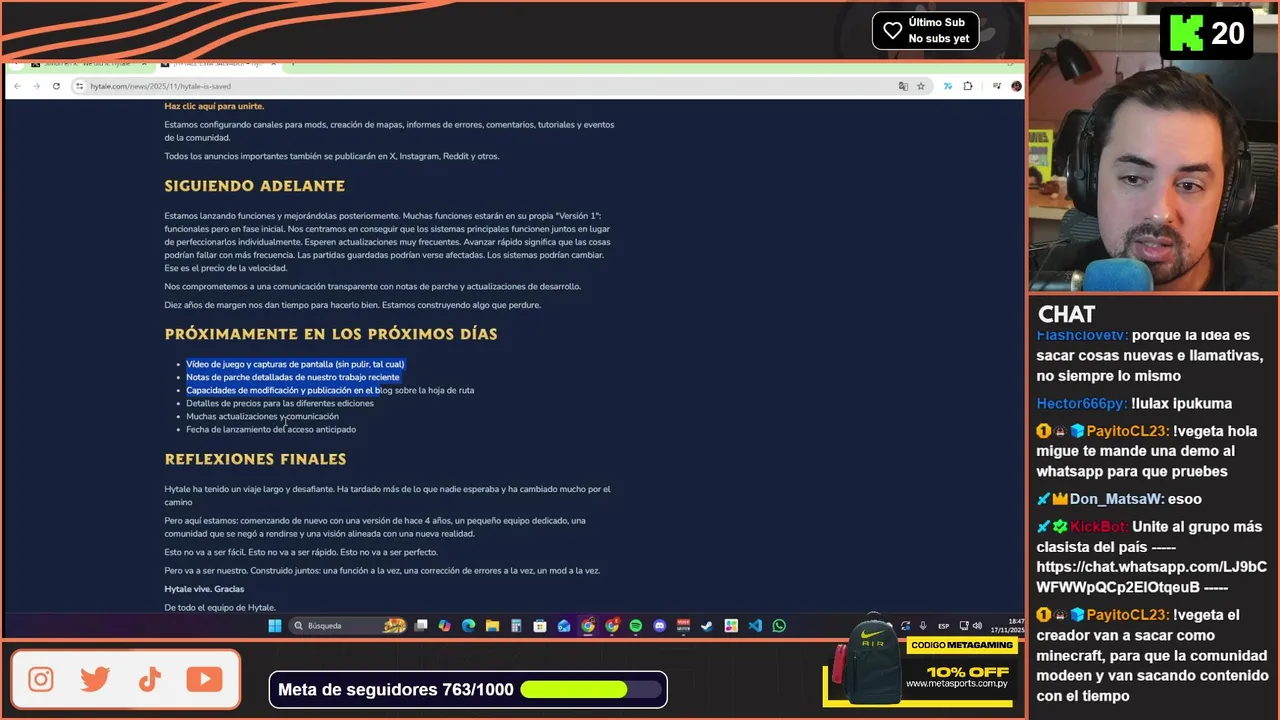Click the Instagram icon in the overlay
This screenshot has height=720, width=1280.
coord(41,680)
